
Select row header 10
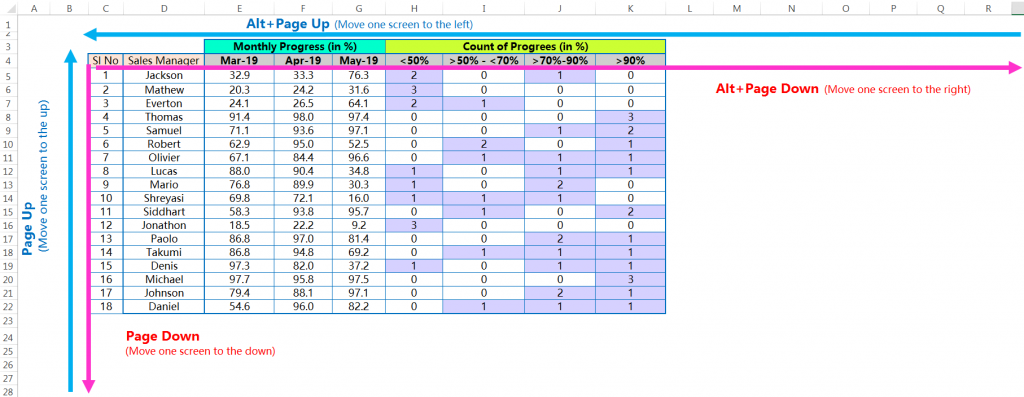coord(9,144)
